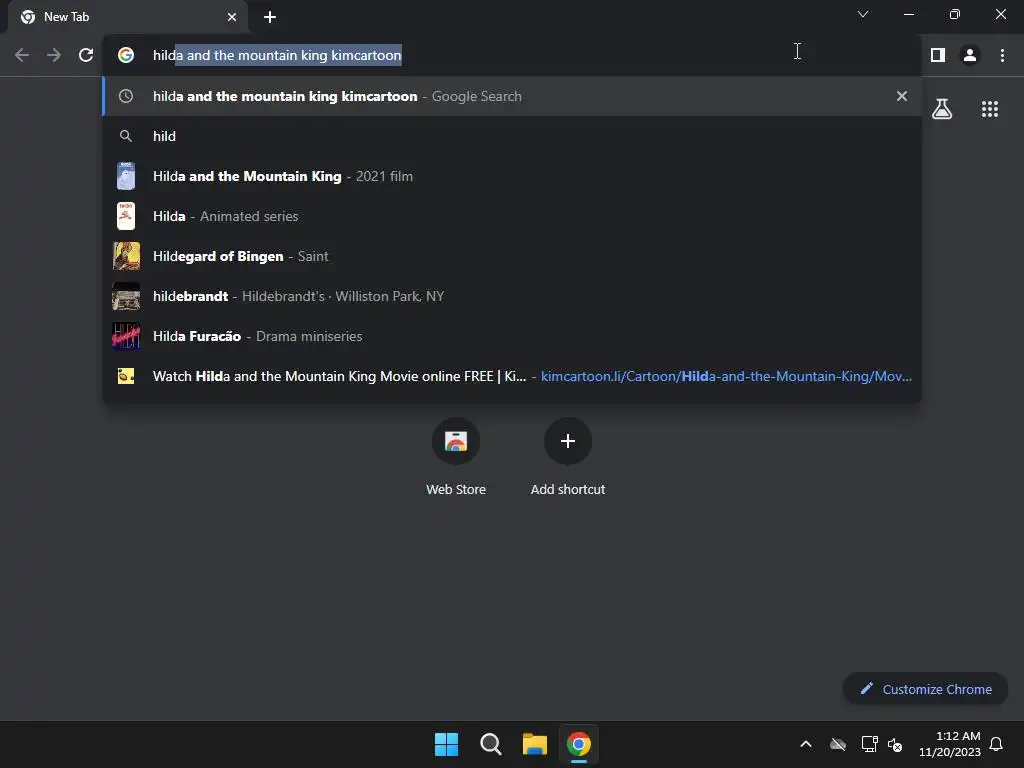Click the forward navigation arrow
Screen dimensions: 1024x768
pos(54,55)
